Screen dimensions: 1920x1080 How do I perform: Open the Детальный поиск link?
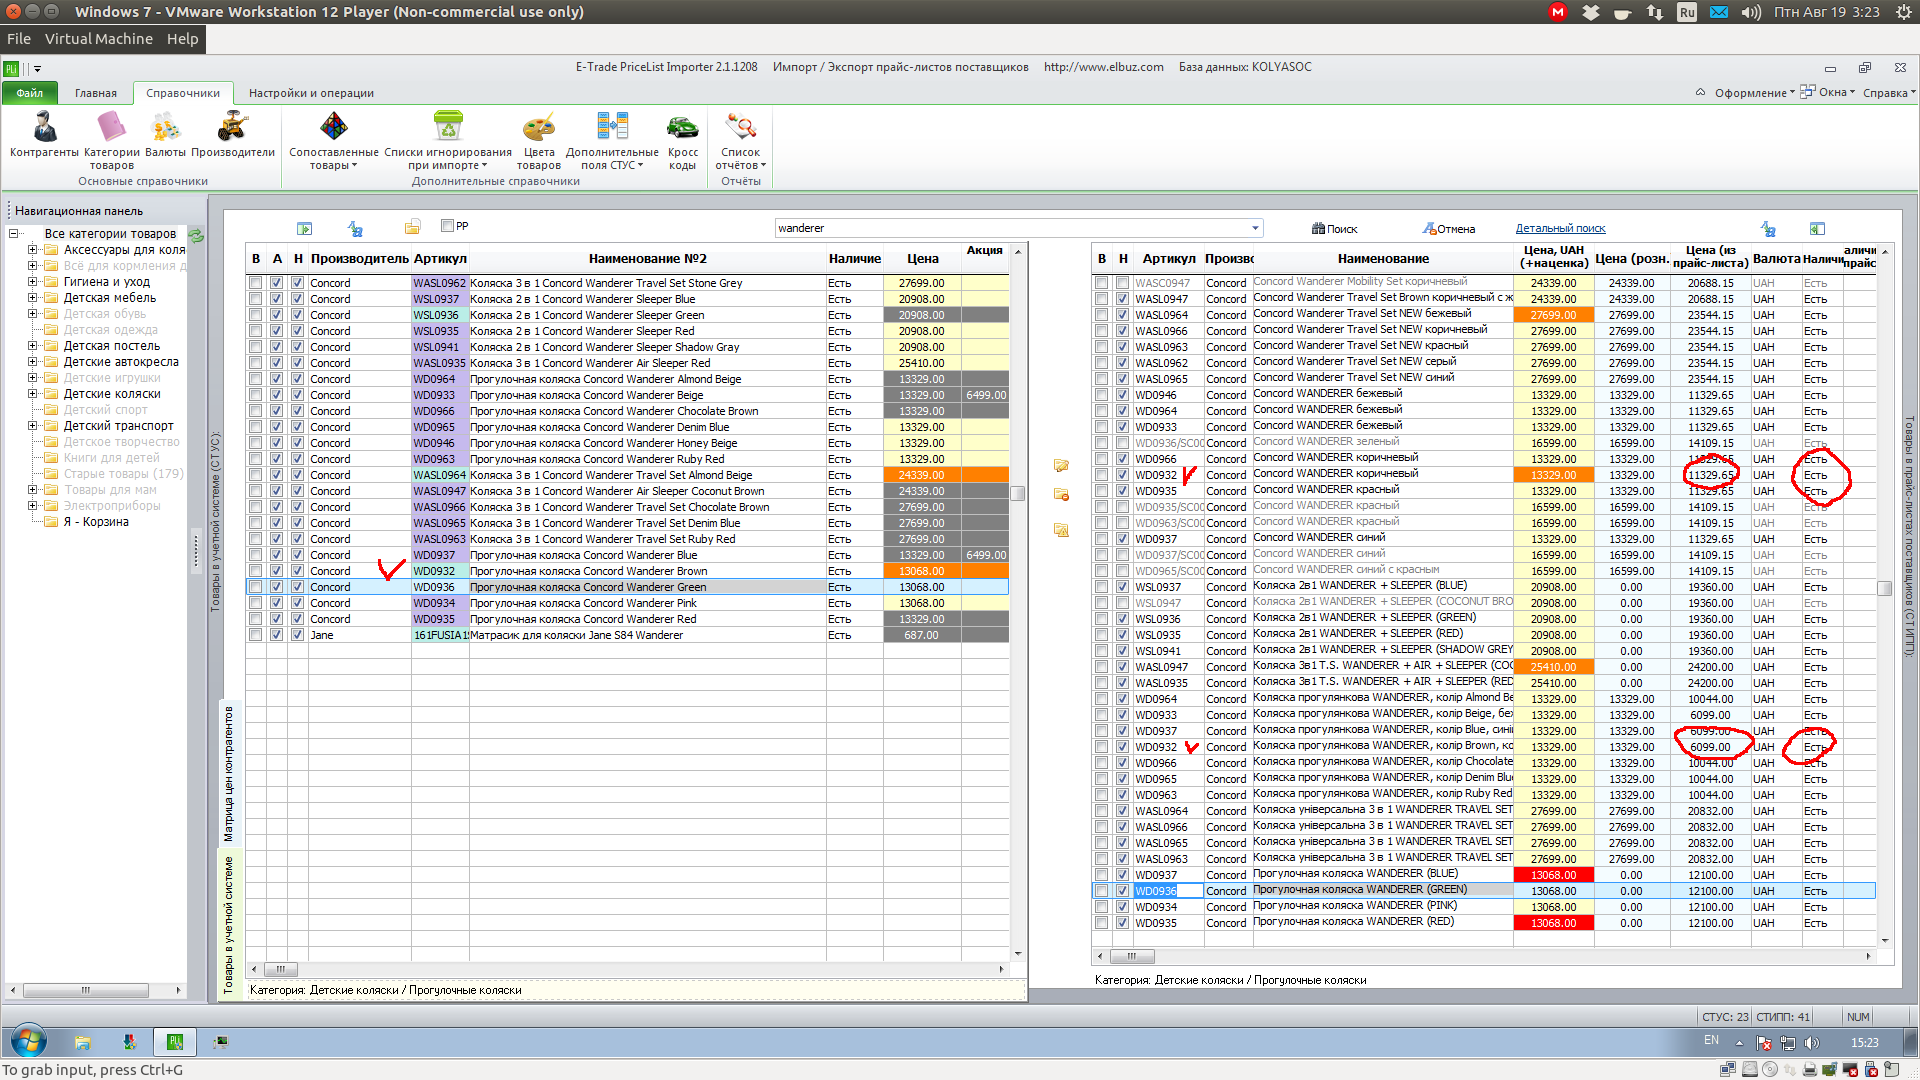[x=1560, y=229]
